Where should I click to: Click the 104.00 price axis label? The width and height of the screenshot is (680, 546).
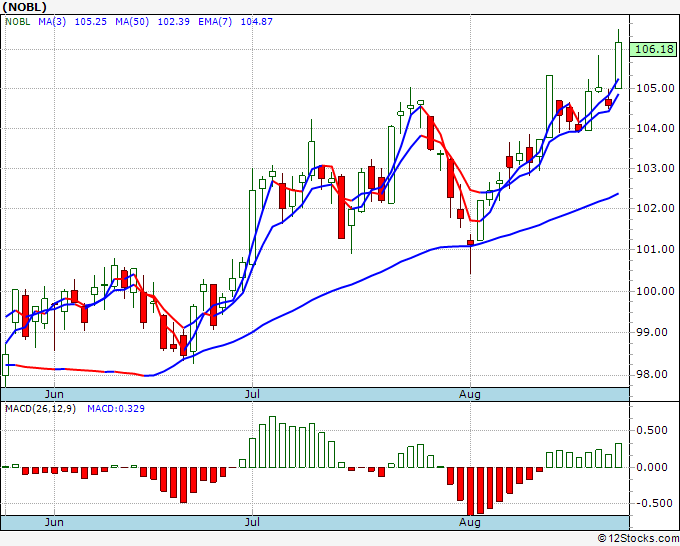point(655,128)
